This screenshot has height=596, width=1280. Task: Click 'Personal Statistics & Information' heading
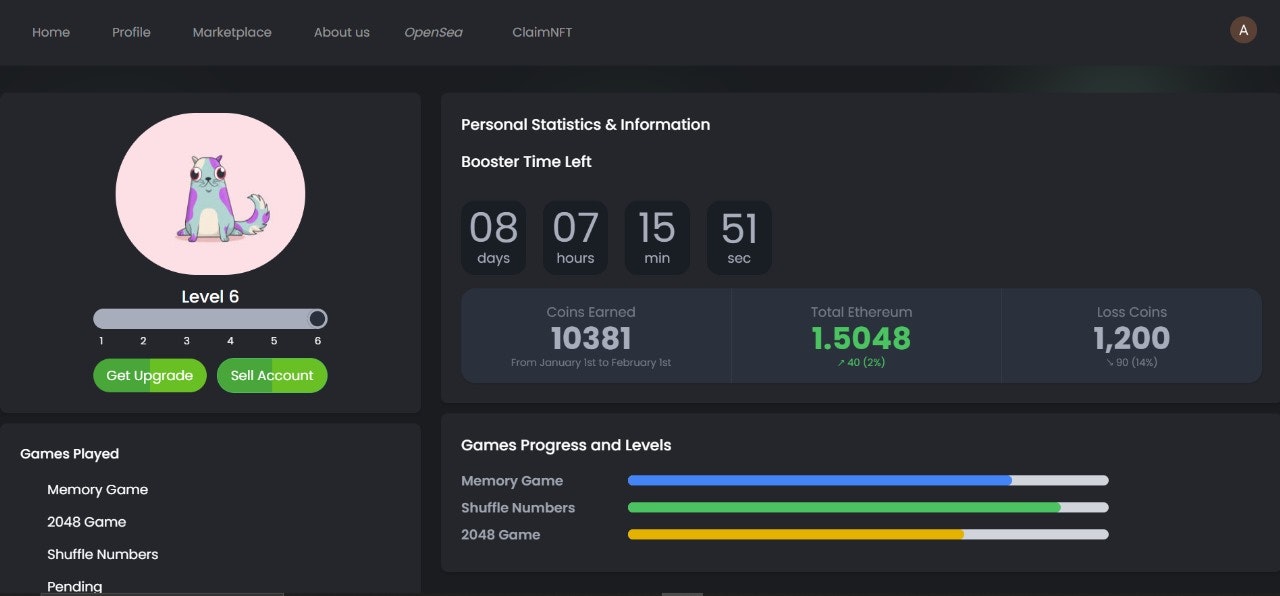pyautogui.click(x=585, y=125)
